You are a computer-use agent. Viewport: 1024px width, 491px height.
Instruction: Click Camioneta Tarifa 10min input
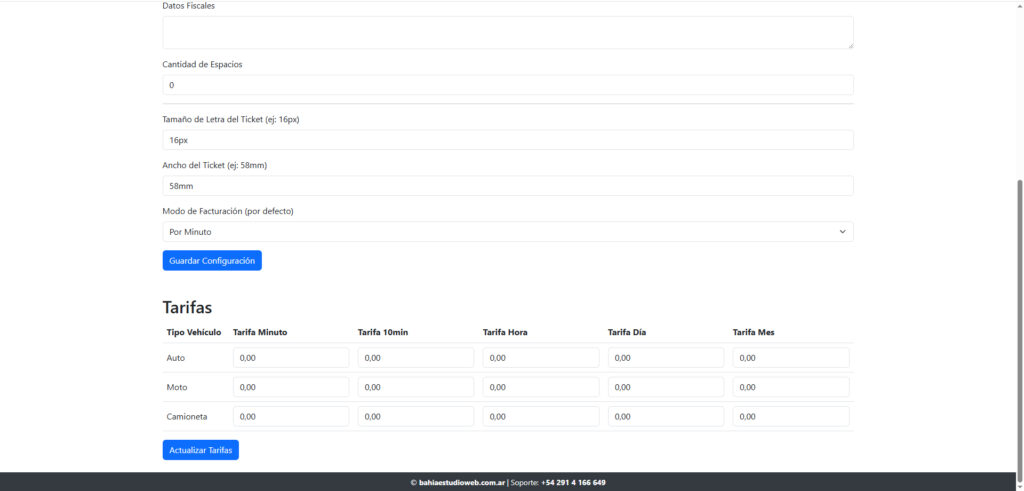[415, 416]
